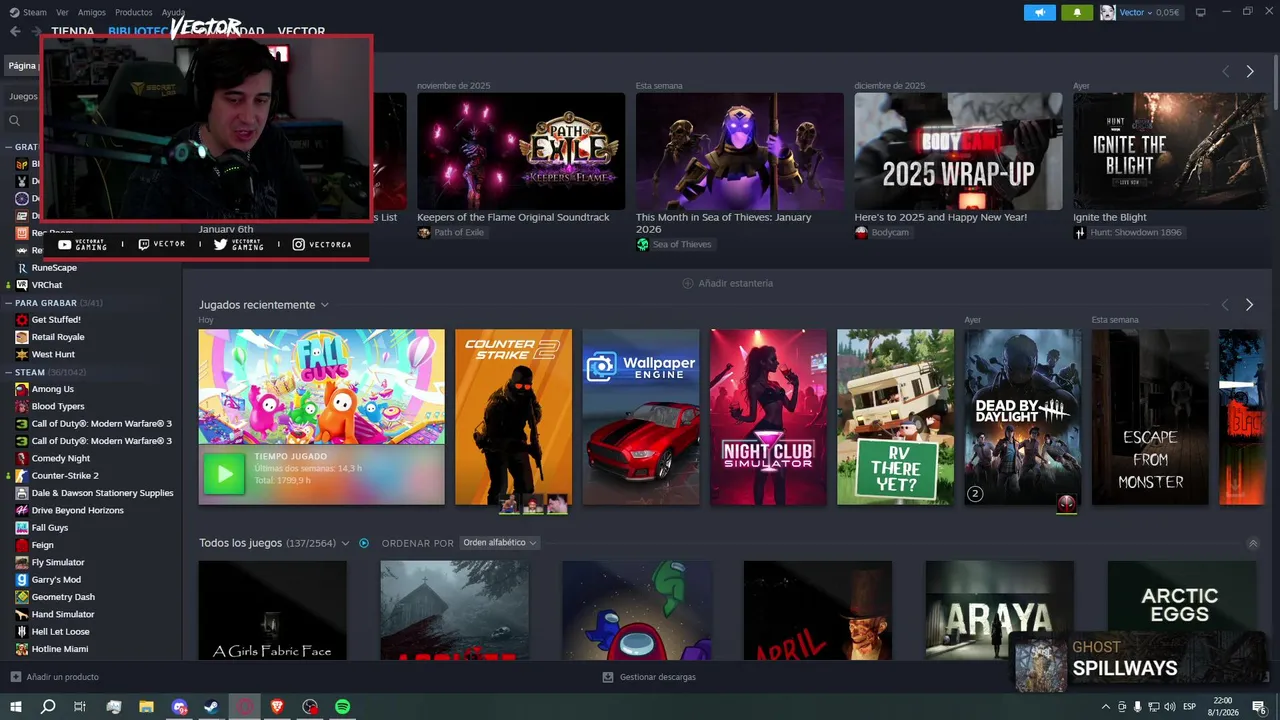Select Retail Royale in the library list
1280x720 pixels.
(x=57, y=337)
